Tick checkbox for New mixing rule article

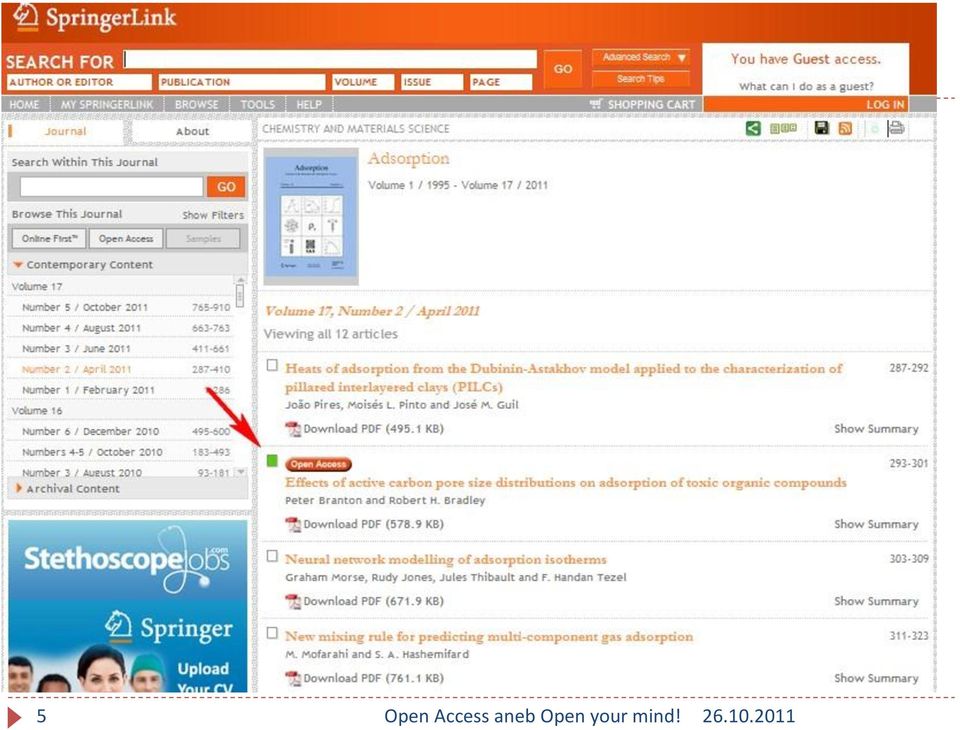[x=272, y=633]
